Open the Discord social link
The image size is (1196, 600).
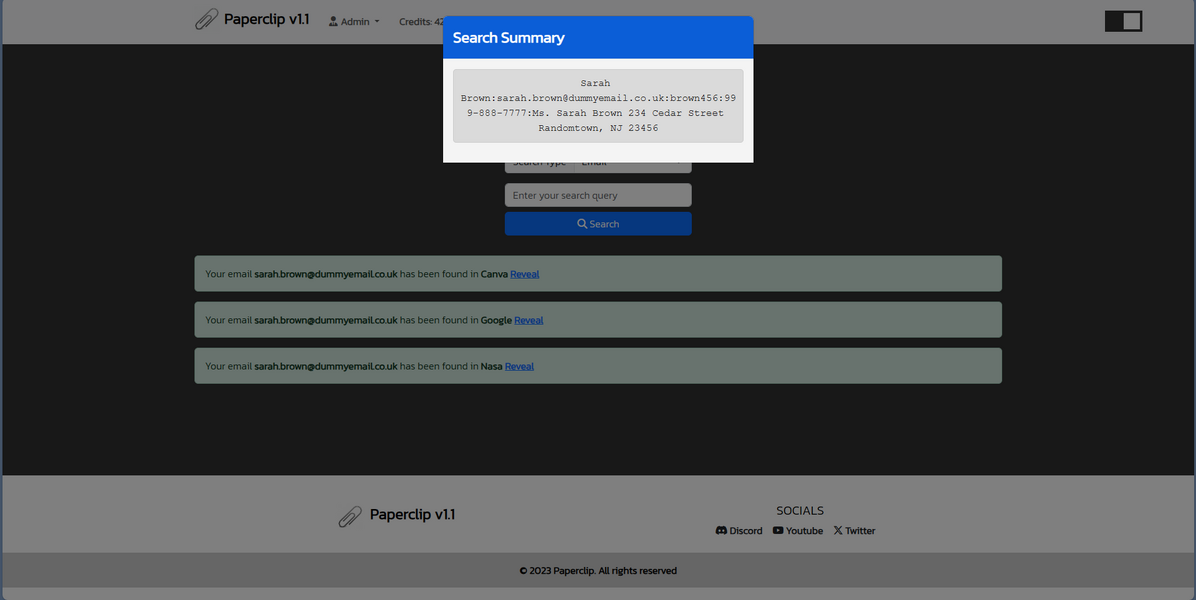(x=739, y=531)
